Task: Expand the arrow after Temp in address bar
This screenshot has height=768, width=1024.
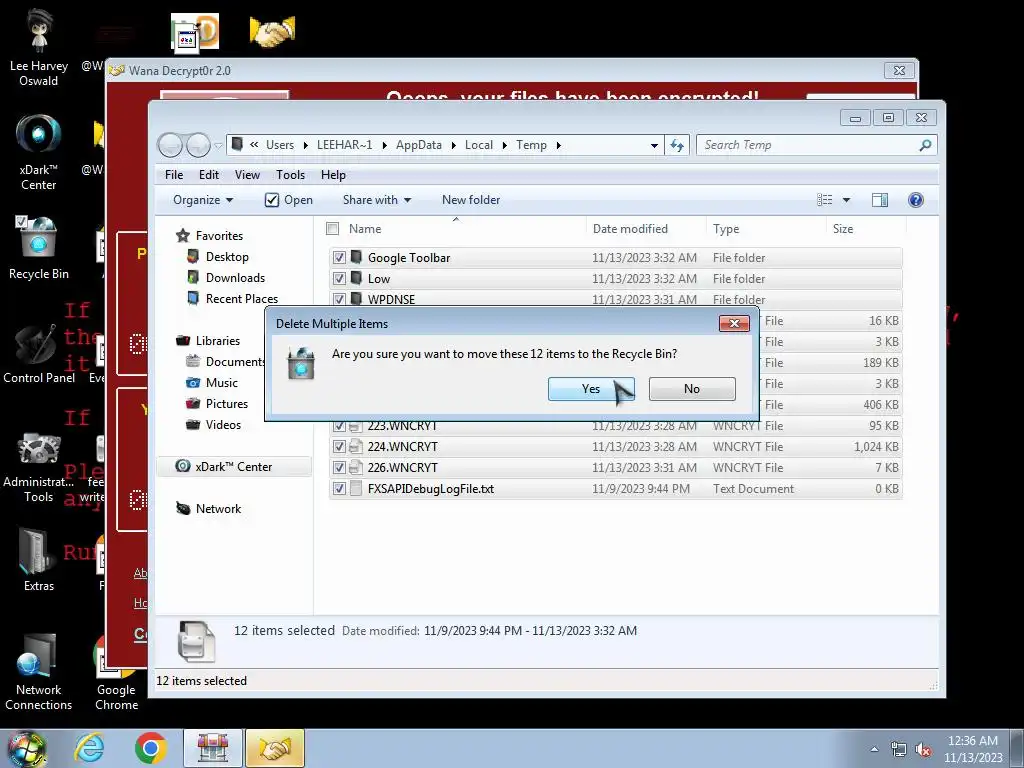Action: pos(558,146)
